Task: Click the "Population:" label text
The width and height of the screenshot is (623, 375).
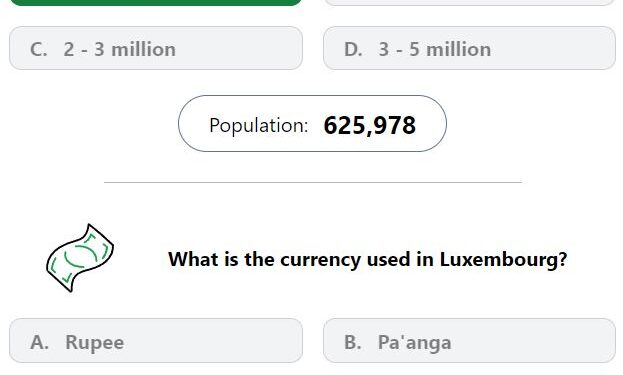Action: pyautogui.click(x=259, y=126)
